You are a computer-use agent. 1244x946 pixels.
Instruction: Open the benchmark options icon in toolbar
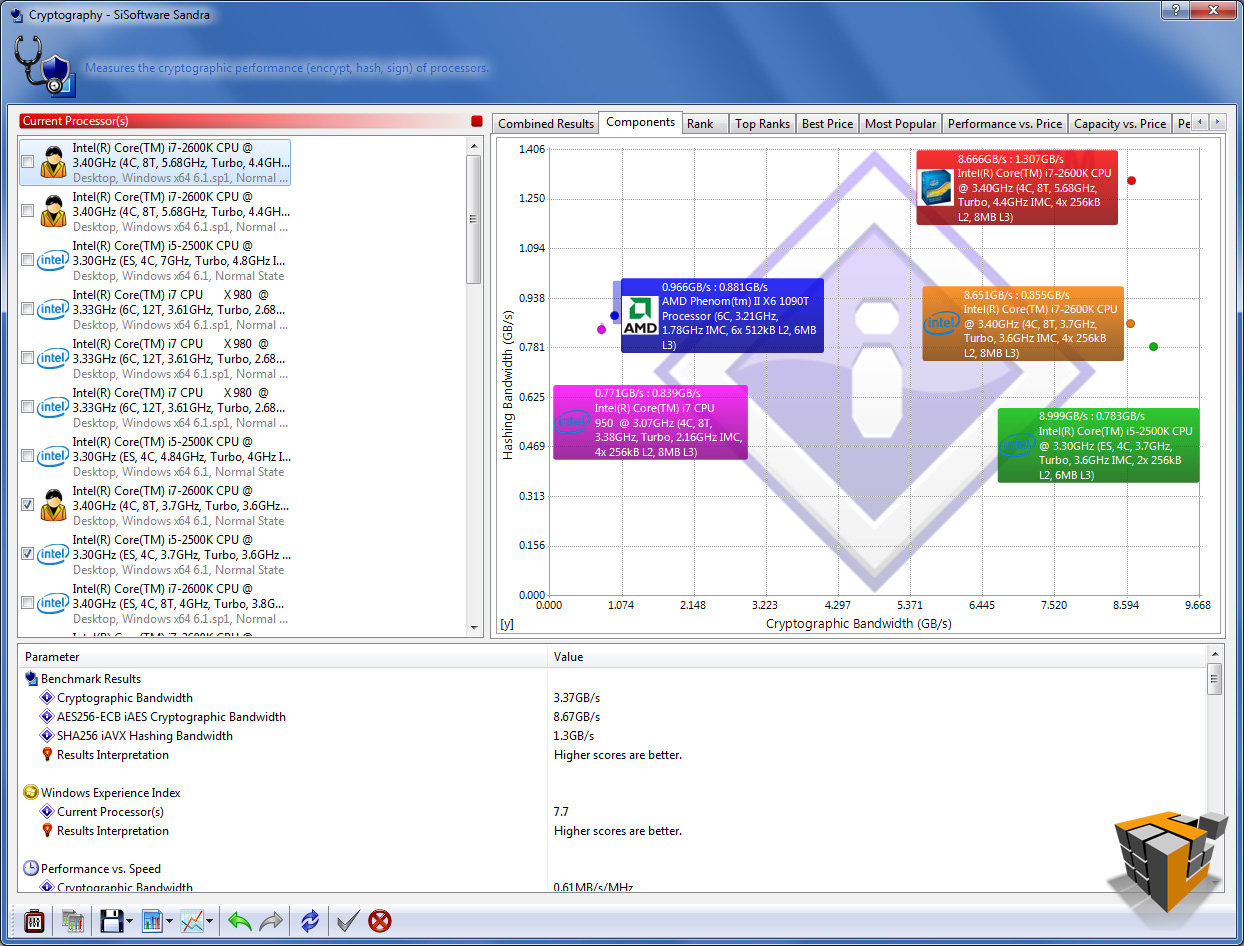click(33, 921)
